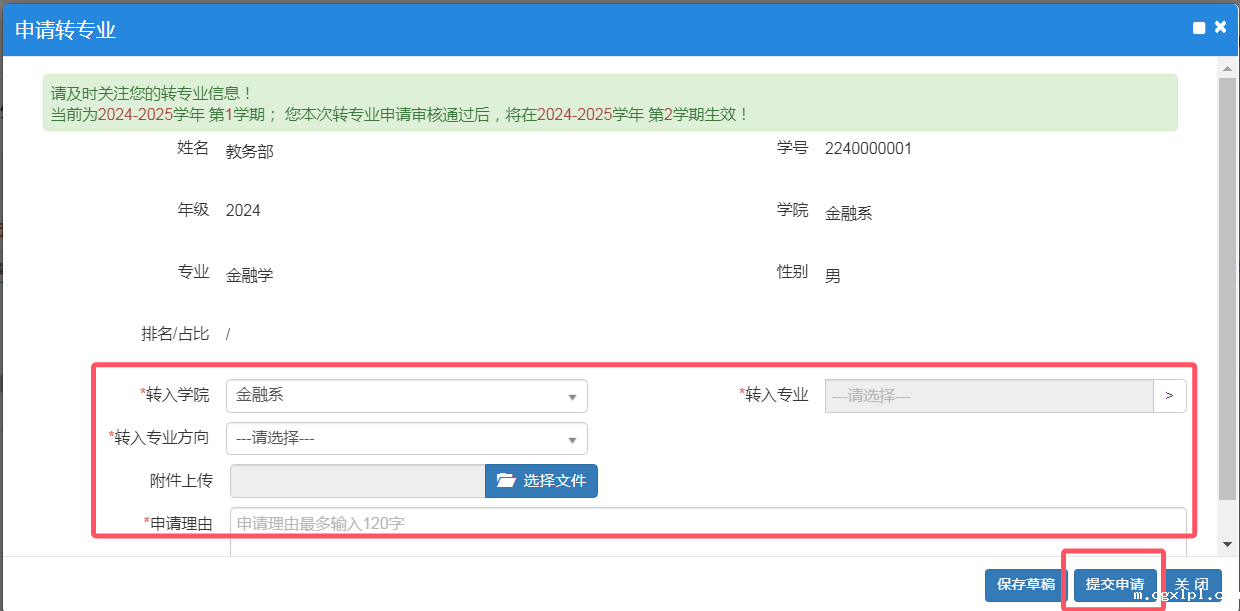Select the student number 2240000001
1240x611 pixels.
[x=867, y=149]
